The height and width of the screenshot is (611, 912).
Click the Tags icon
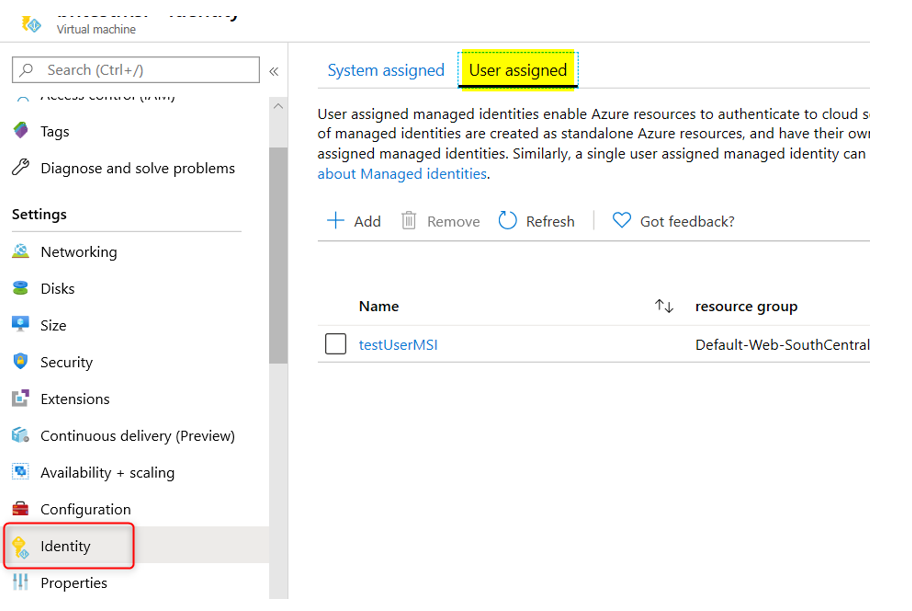21,130
